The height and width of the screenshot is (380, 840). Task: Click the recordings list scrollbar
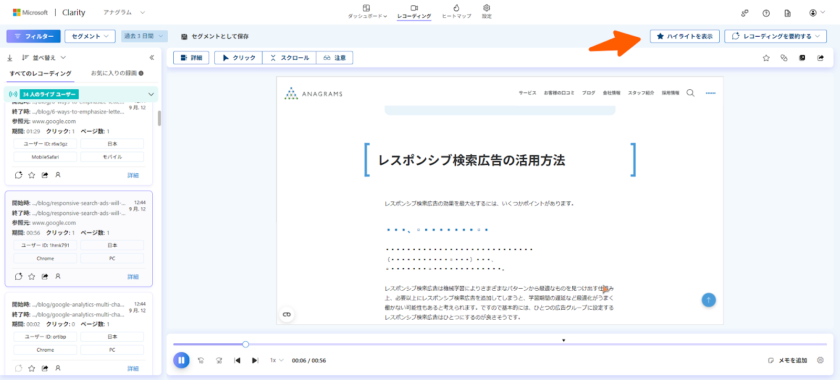[x=159, y=118]
